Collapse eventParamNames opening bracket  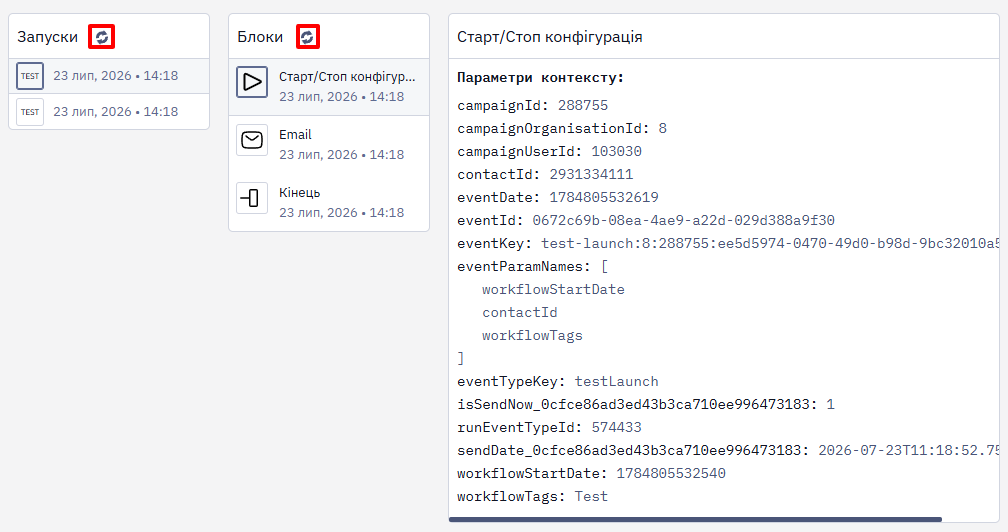pos(604,267)
